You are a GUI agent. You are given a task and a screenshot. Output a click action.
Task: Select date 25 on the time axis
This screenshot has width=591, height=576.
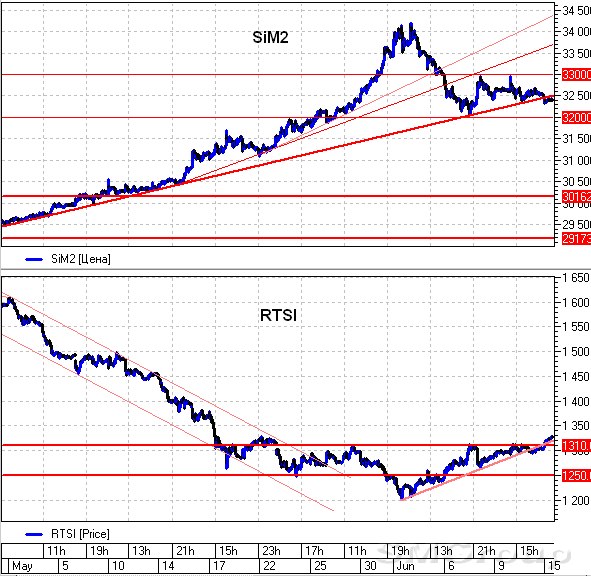pyautogui.click(x=320, y=566)
